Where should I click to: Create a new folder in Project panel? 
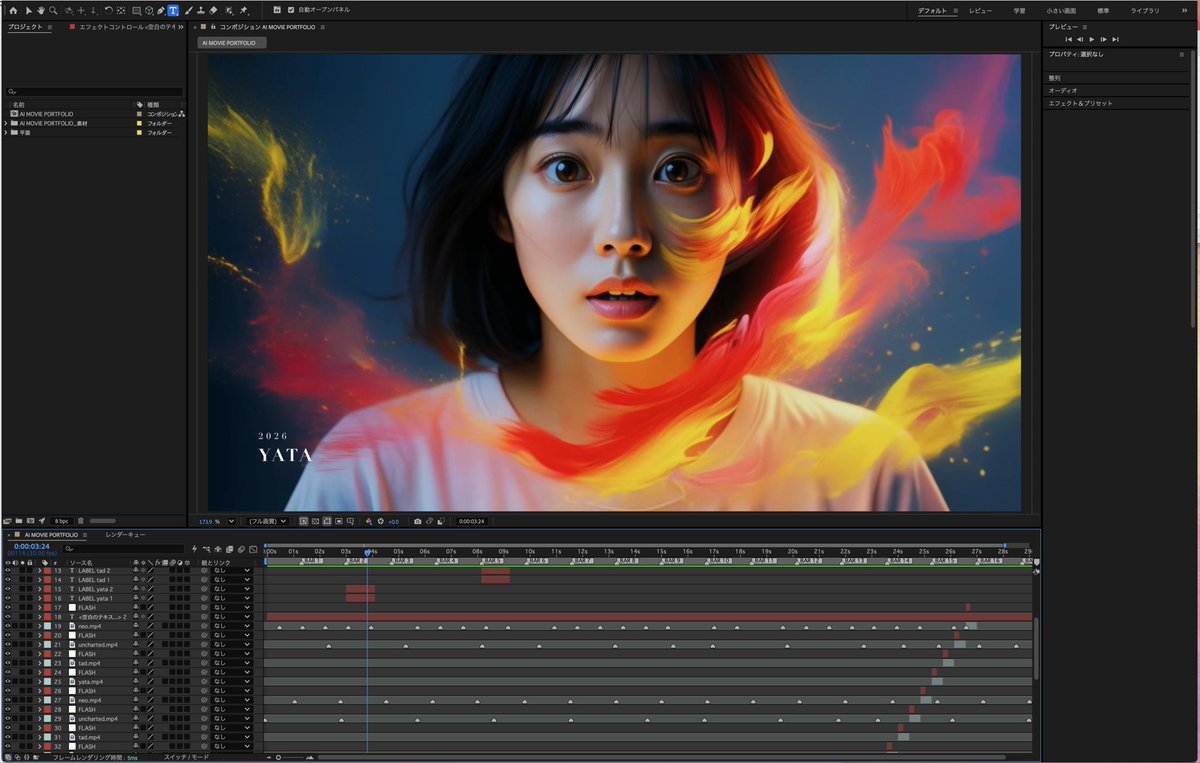pos(19,521)
